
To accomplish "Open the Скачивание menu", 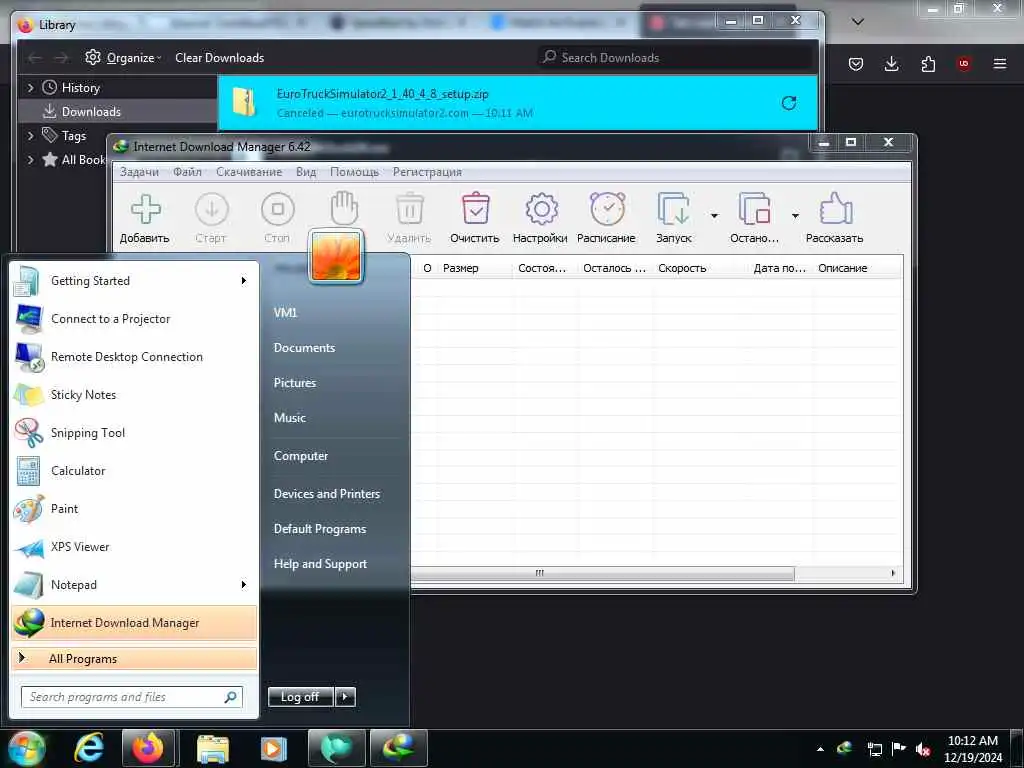I will coord(249,172).
